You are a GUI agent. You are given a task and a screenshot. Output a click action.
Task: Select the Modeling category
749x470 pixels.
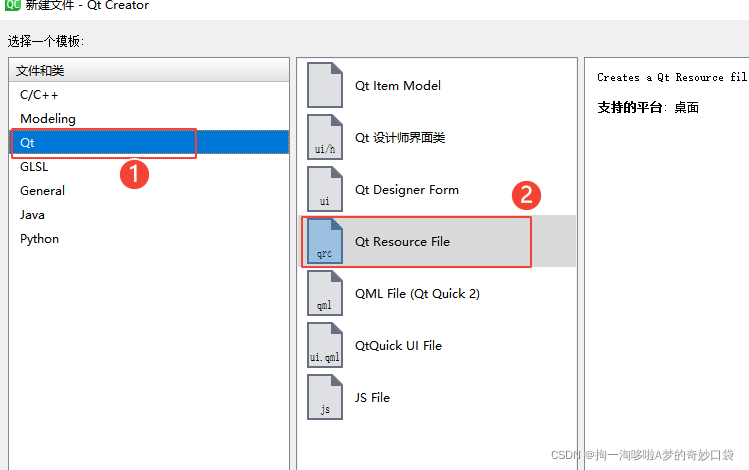pyautogui.click(x=149, y=118)
